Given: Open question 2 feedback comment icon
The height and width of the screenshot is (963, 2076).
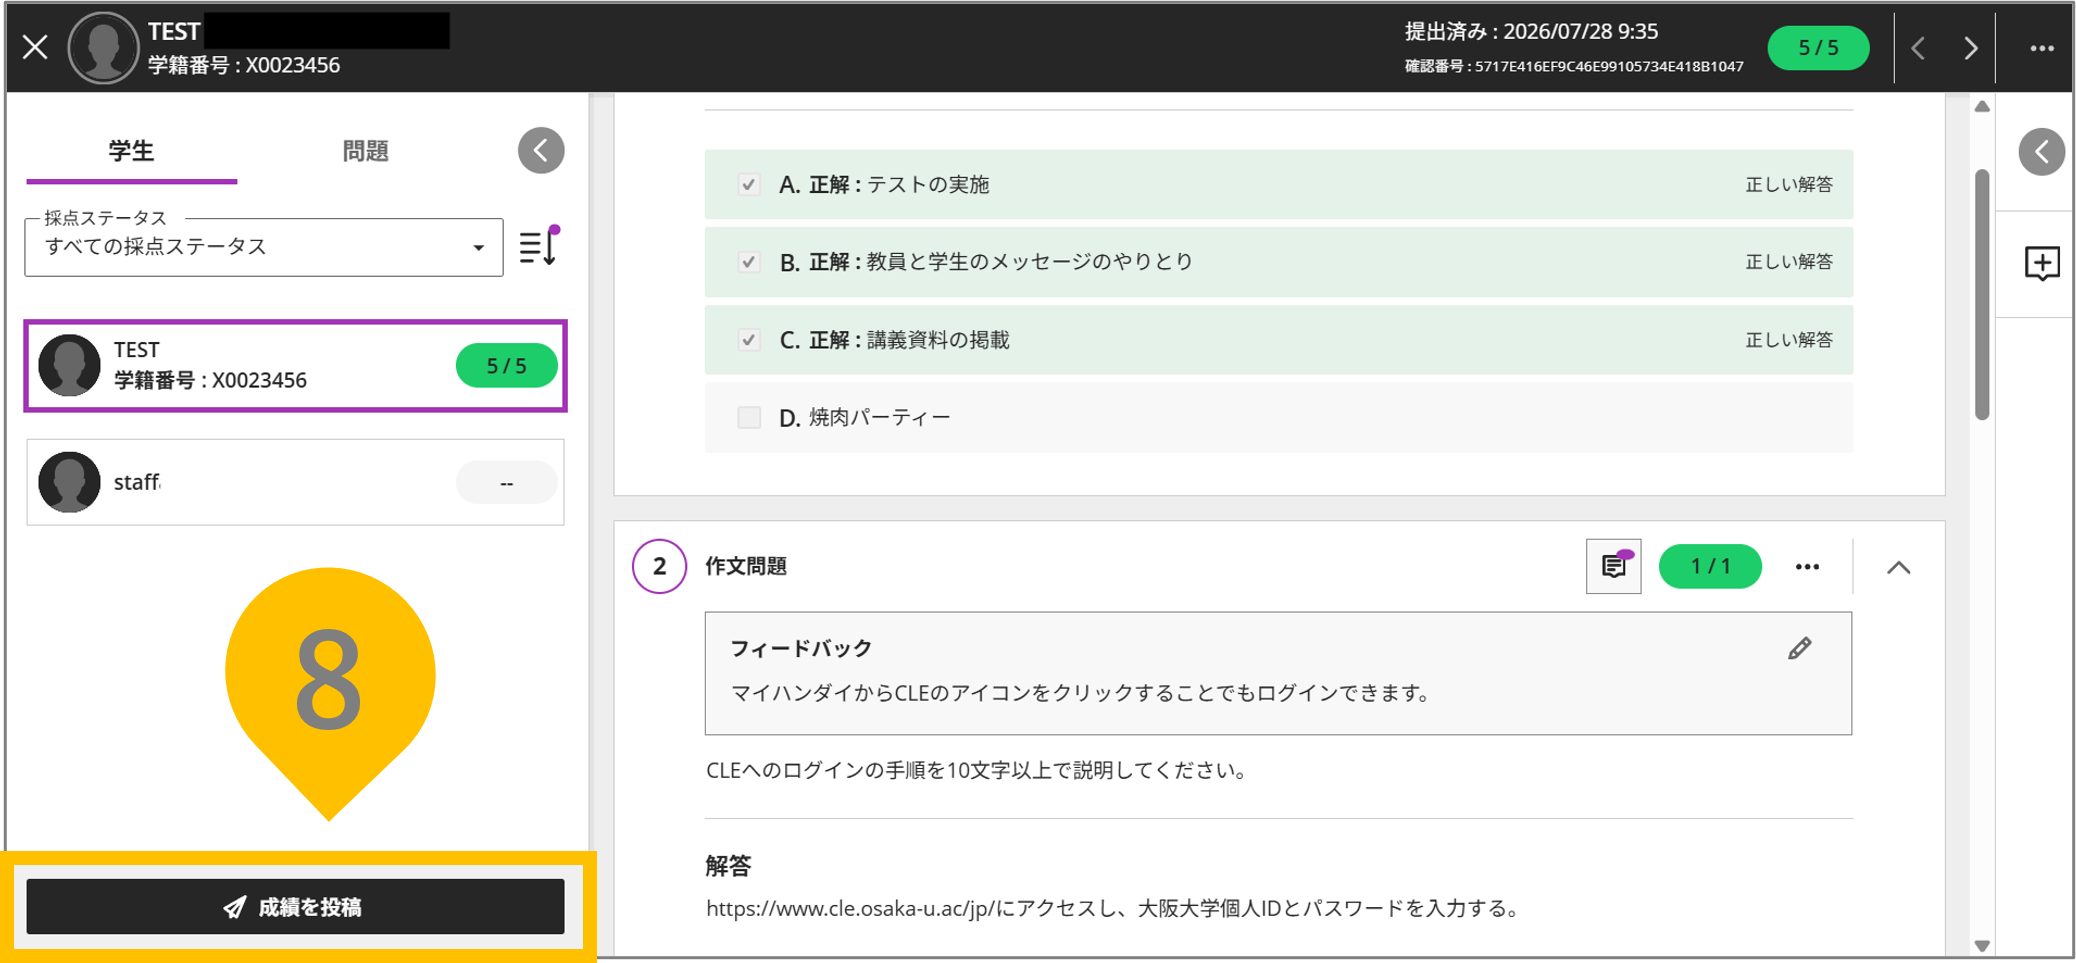Looking at the screenshot, I should tap(1613, 566).
